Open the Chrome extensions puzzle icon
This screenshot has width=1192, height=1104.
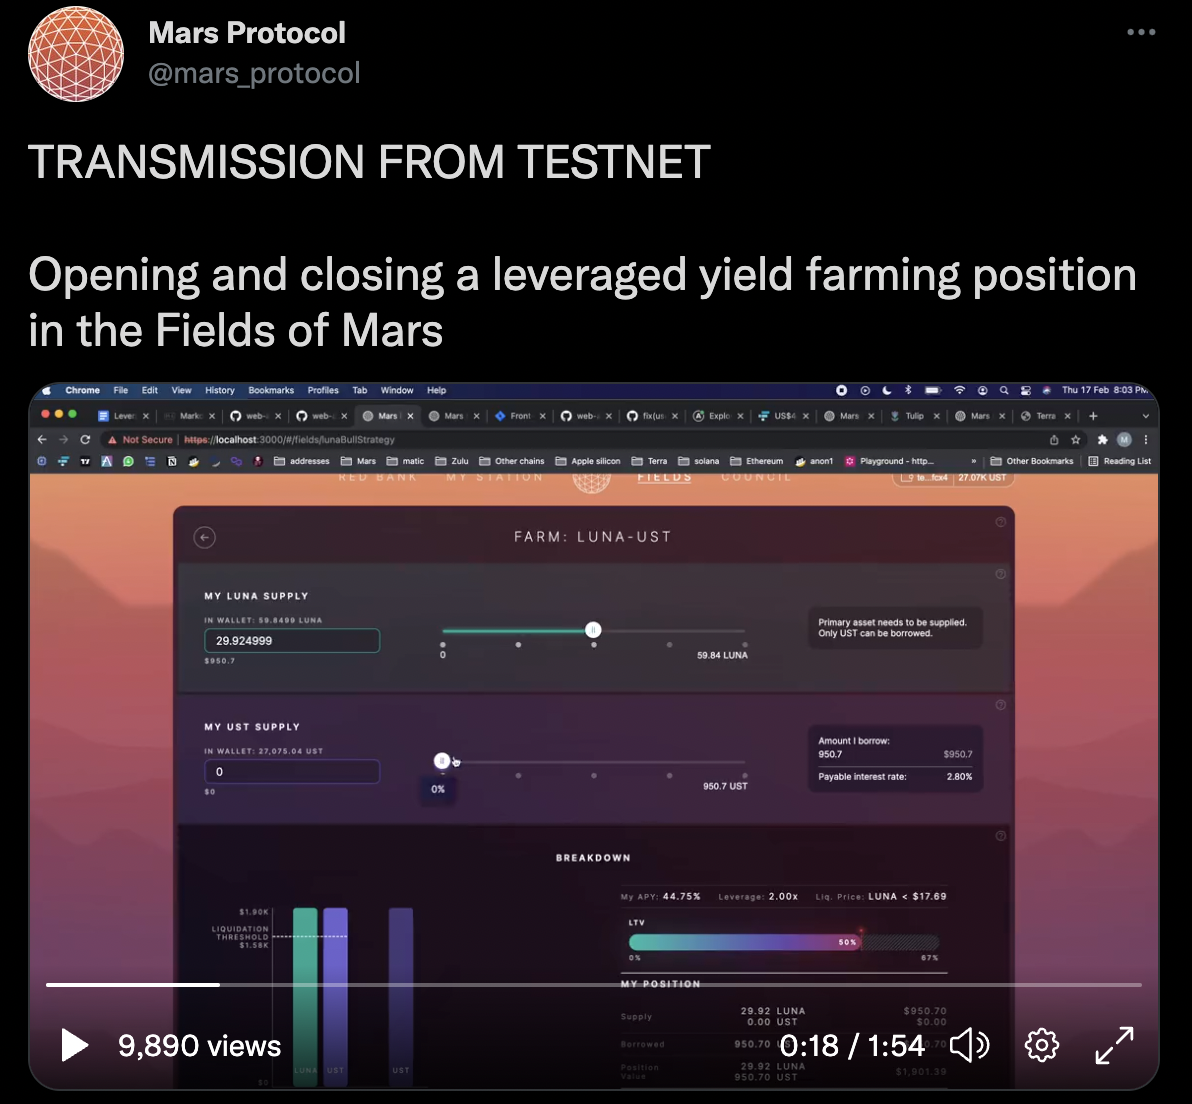click(x=1102, y=439)
